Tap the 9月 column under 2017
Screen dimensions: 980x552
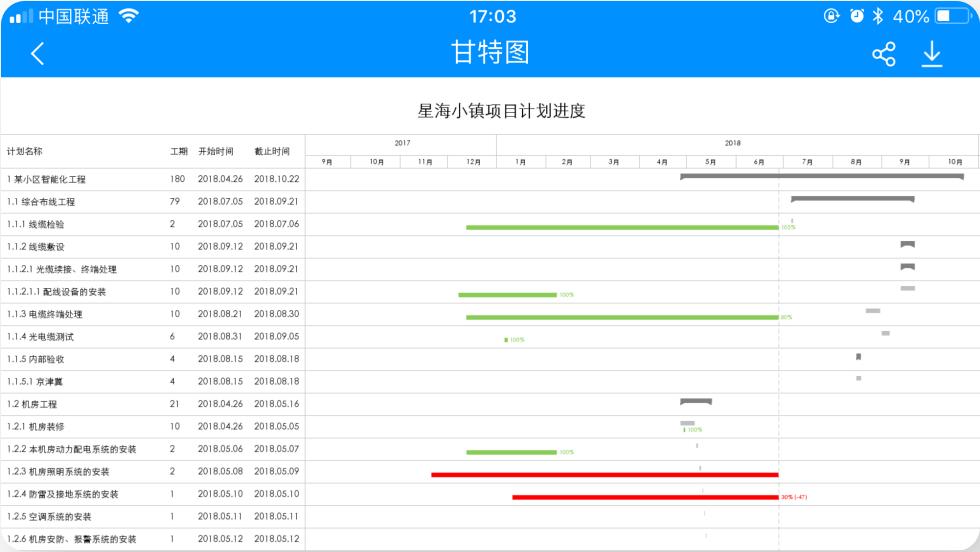point(327,162)
